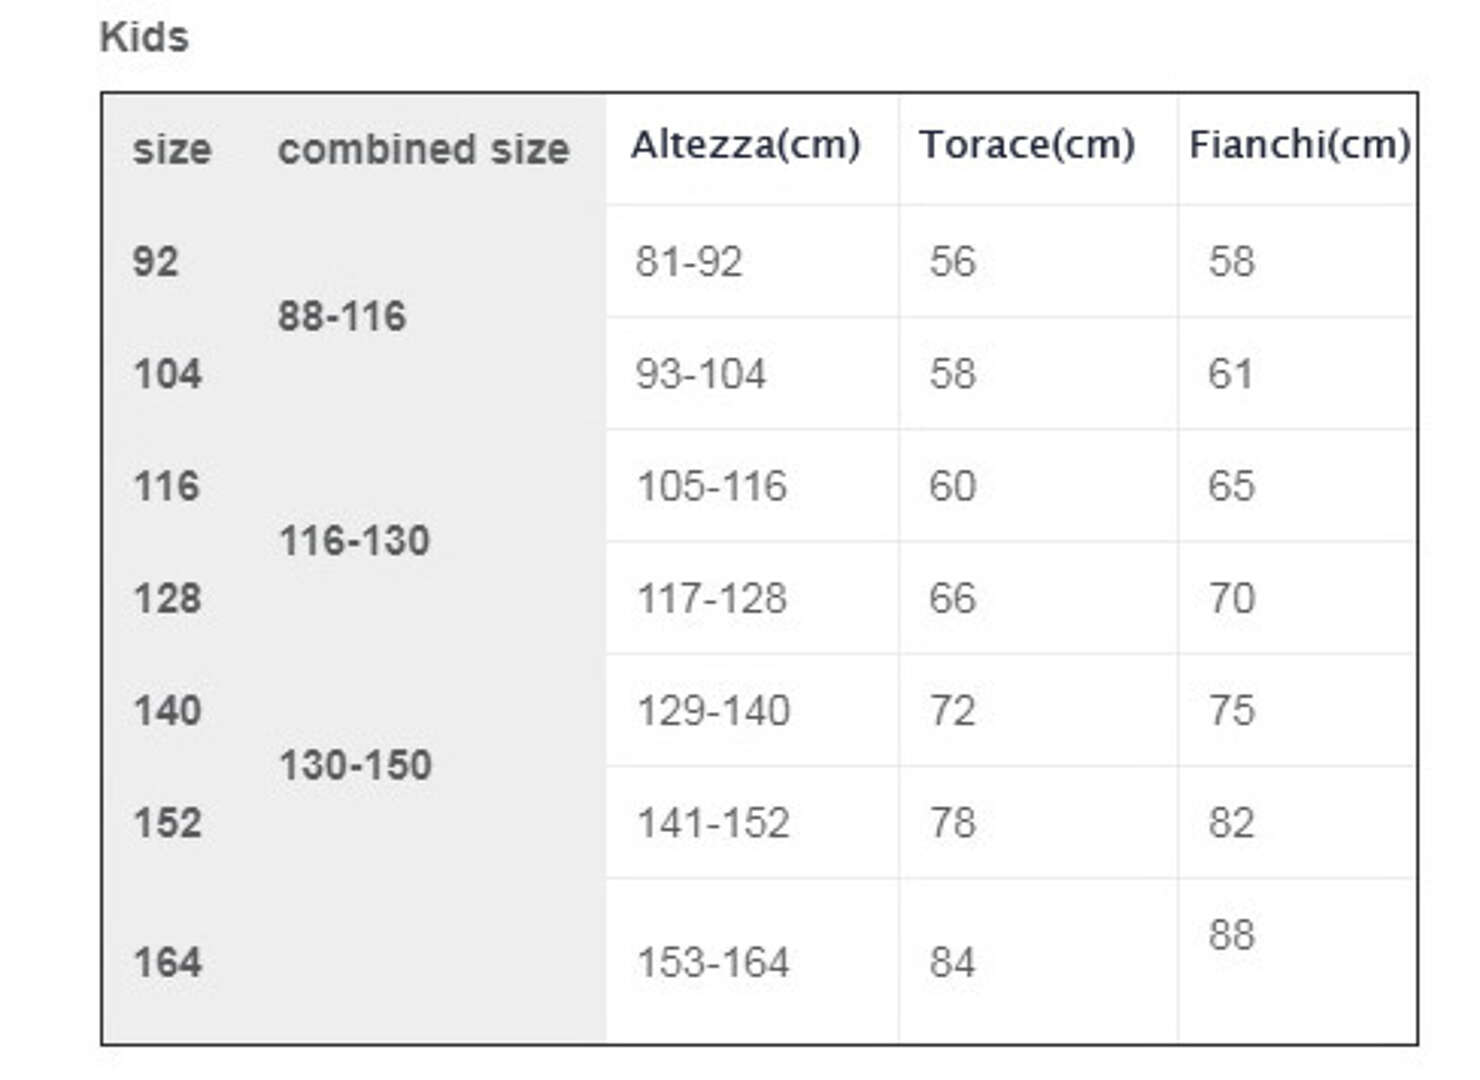Select the 88-116 combined size cell
Screen dimensions: 1480x1080
(342, 316)
